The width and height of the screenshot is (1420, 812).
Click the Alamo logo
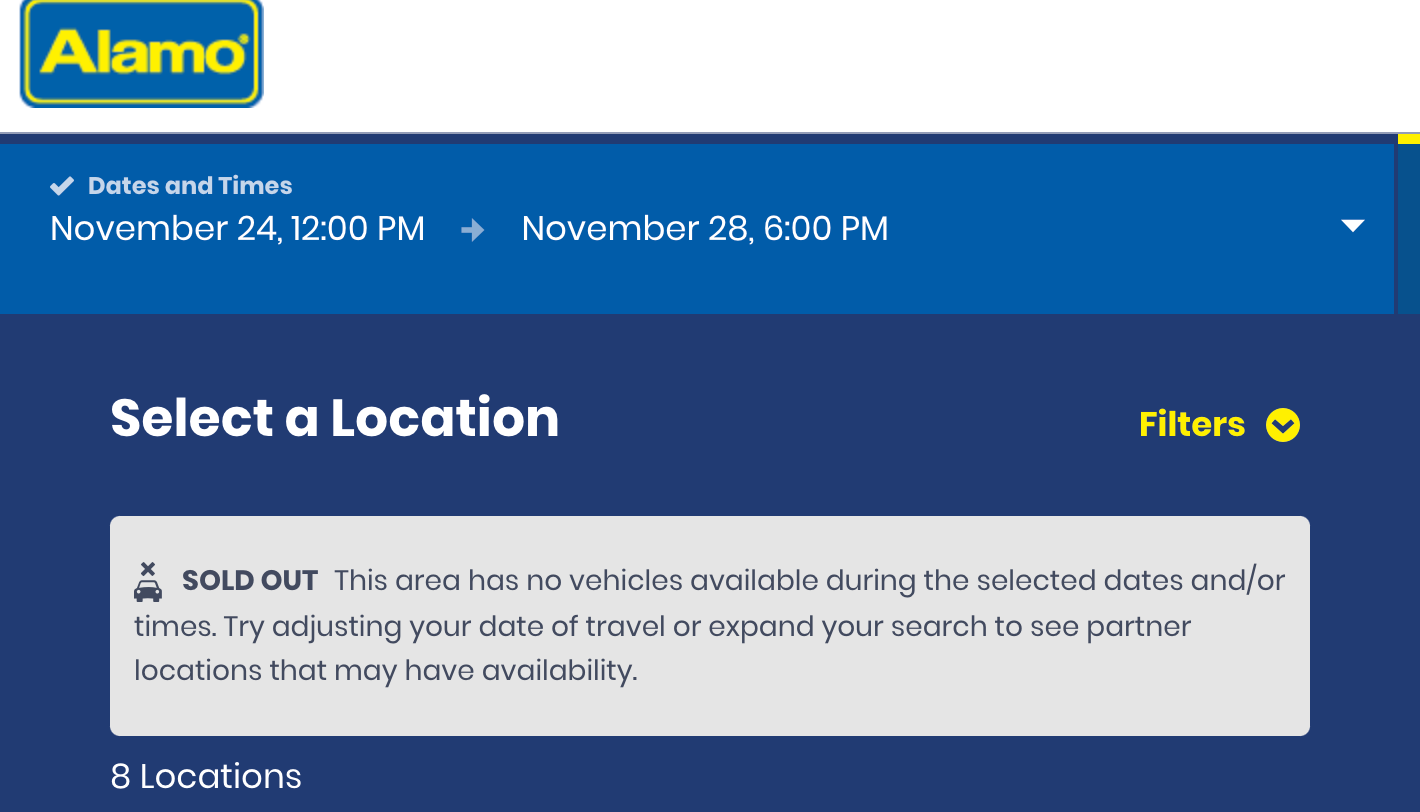pyautogui.click(x=141, y=53)
